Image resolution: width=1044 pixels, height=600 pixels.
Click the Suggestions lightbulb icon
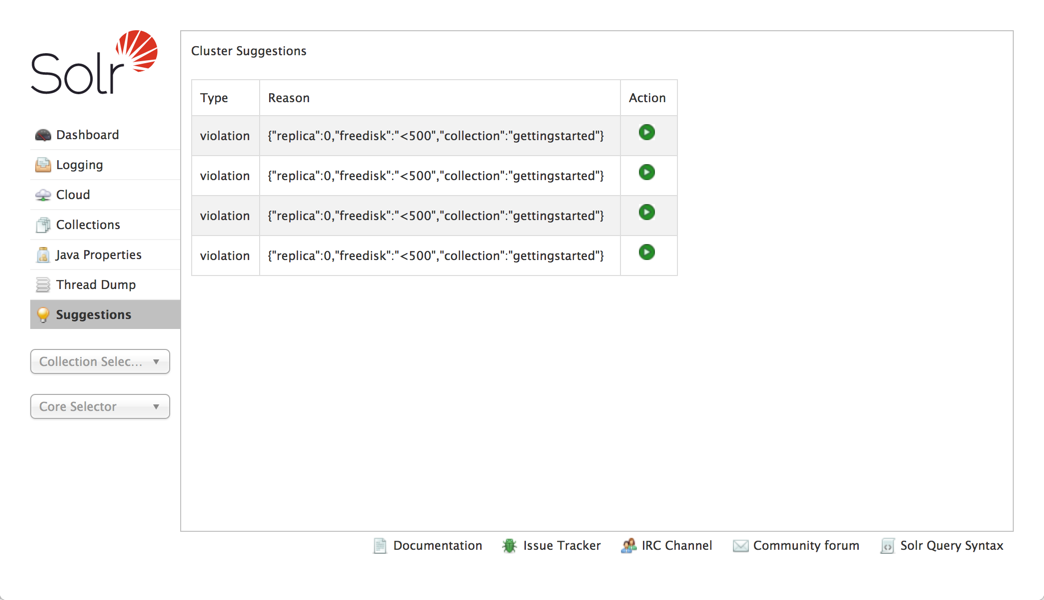click(x=43, y=315)
